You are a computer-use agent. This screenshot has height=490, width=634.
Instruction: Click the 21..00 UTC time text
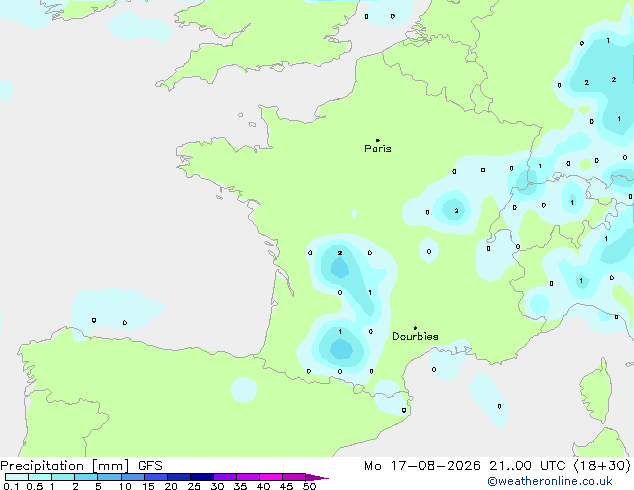click(x=527, y=466)
